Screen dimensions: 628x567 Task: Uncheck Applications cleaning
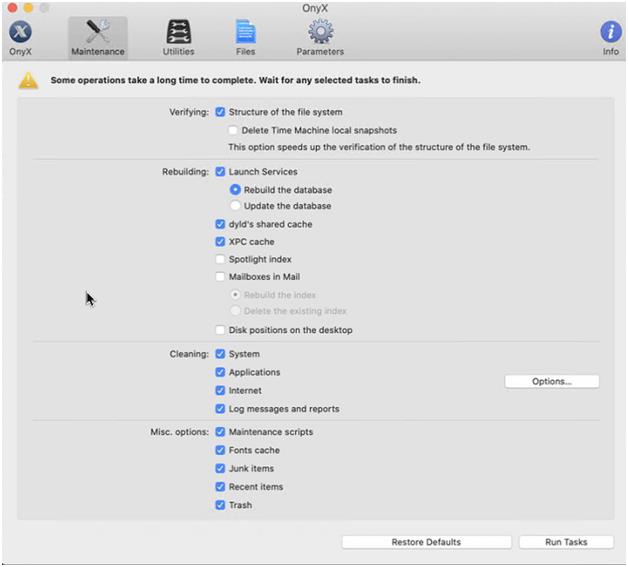[220, 372]
